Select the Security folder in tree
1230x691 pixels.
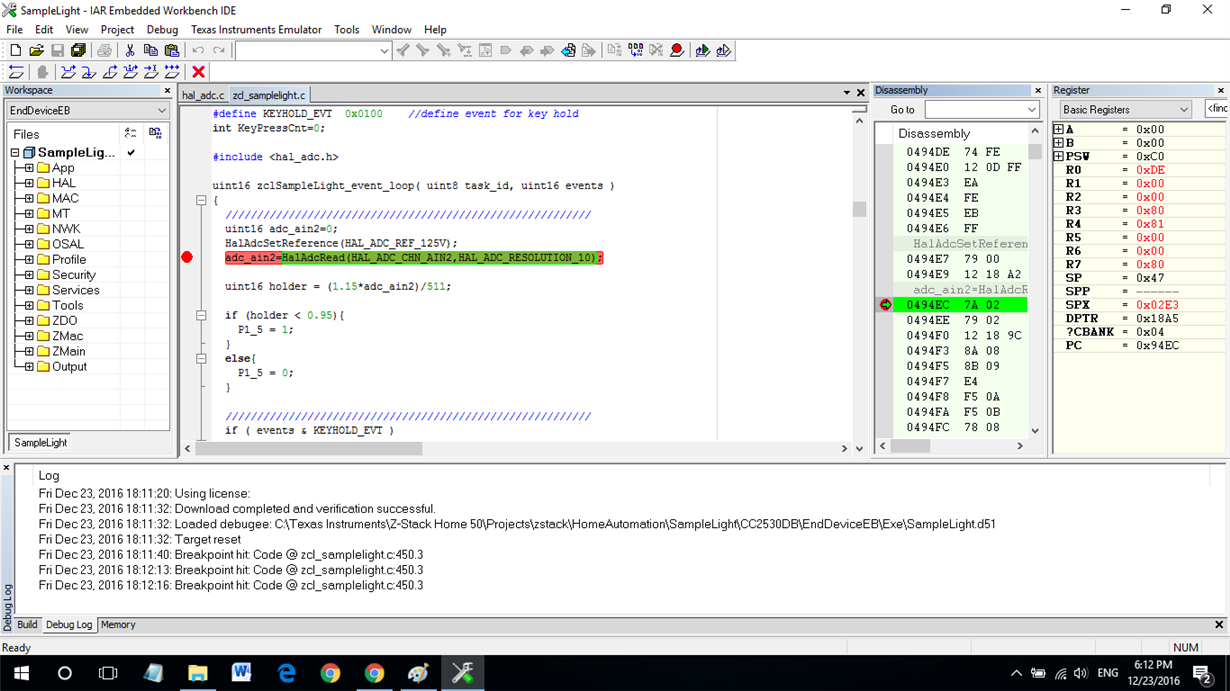pyautogui.click(x=74, y=275)
